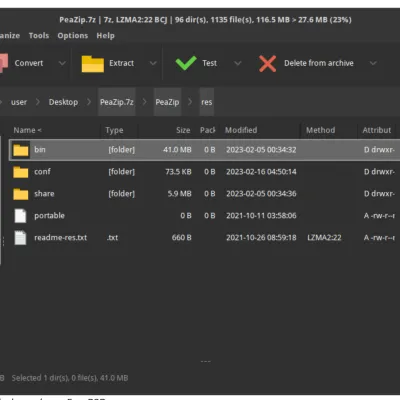Click LZMA2:22 method cell
Screen dimensions: 400x400
pos(324,238)
